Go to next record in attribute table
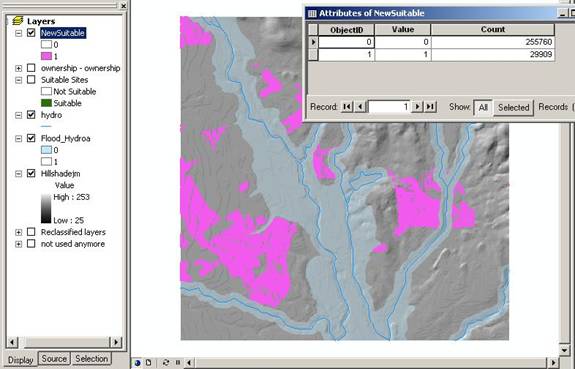The image size is (575, 369). coord(417,107)
